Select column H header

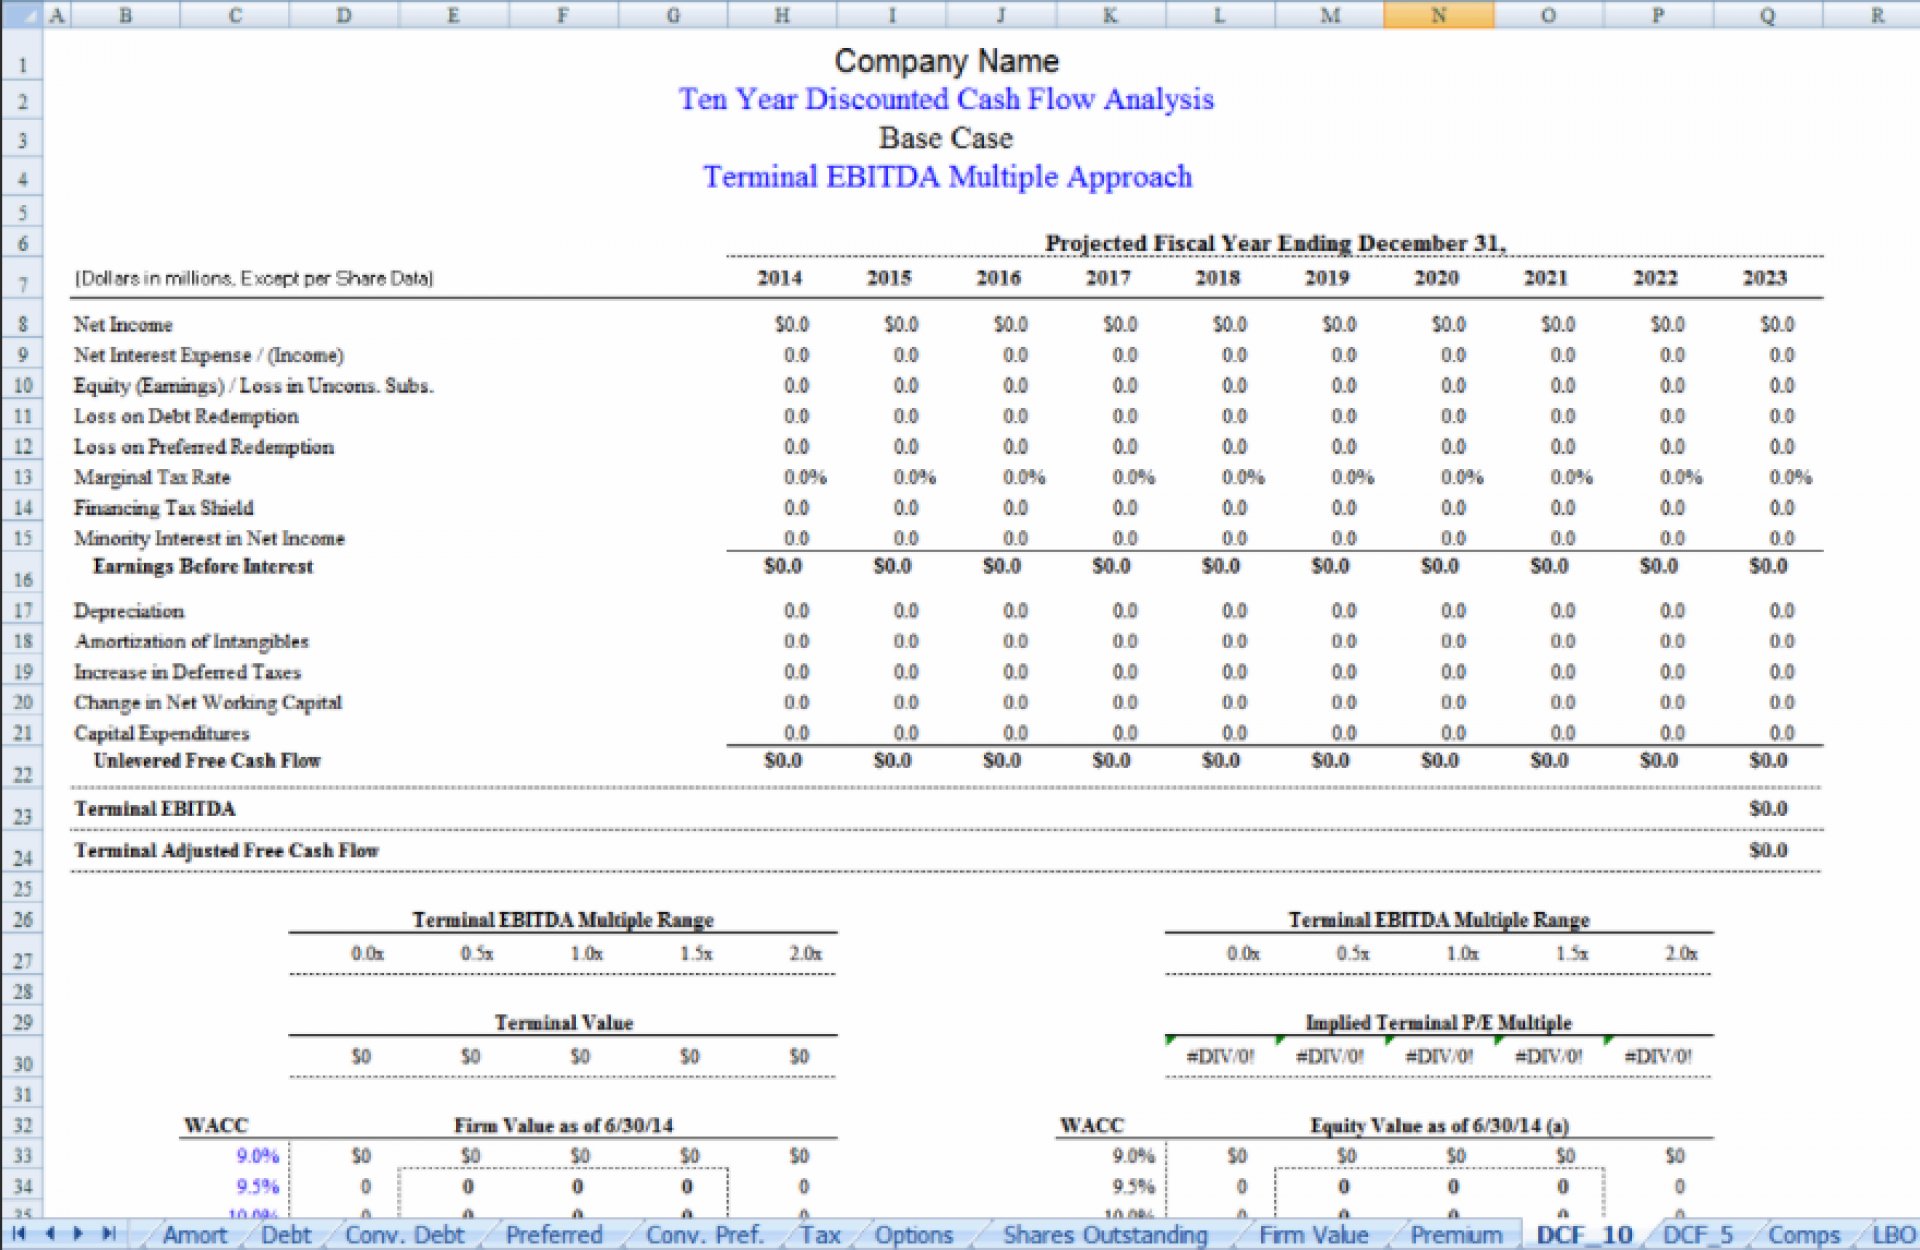tap(782, 14)
